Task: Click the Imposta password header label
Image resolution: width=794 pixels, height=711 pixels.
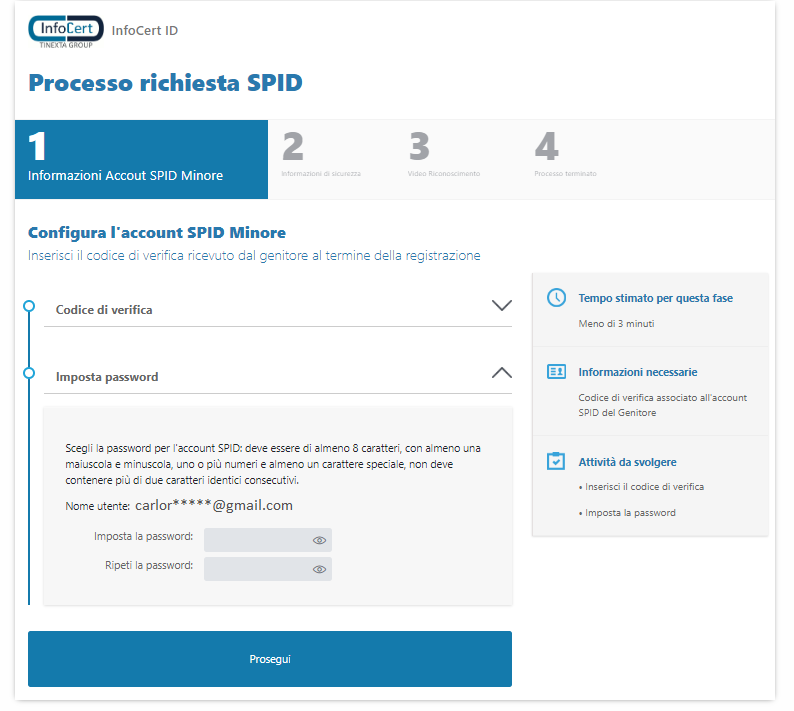Action: (x=107, y=377)
